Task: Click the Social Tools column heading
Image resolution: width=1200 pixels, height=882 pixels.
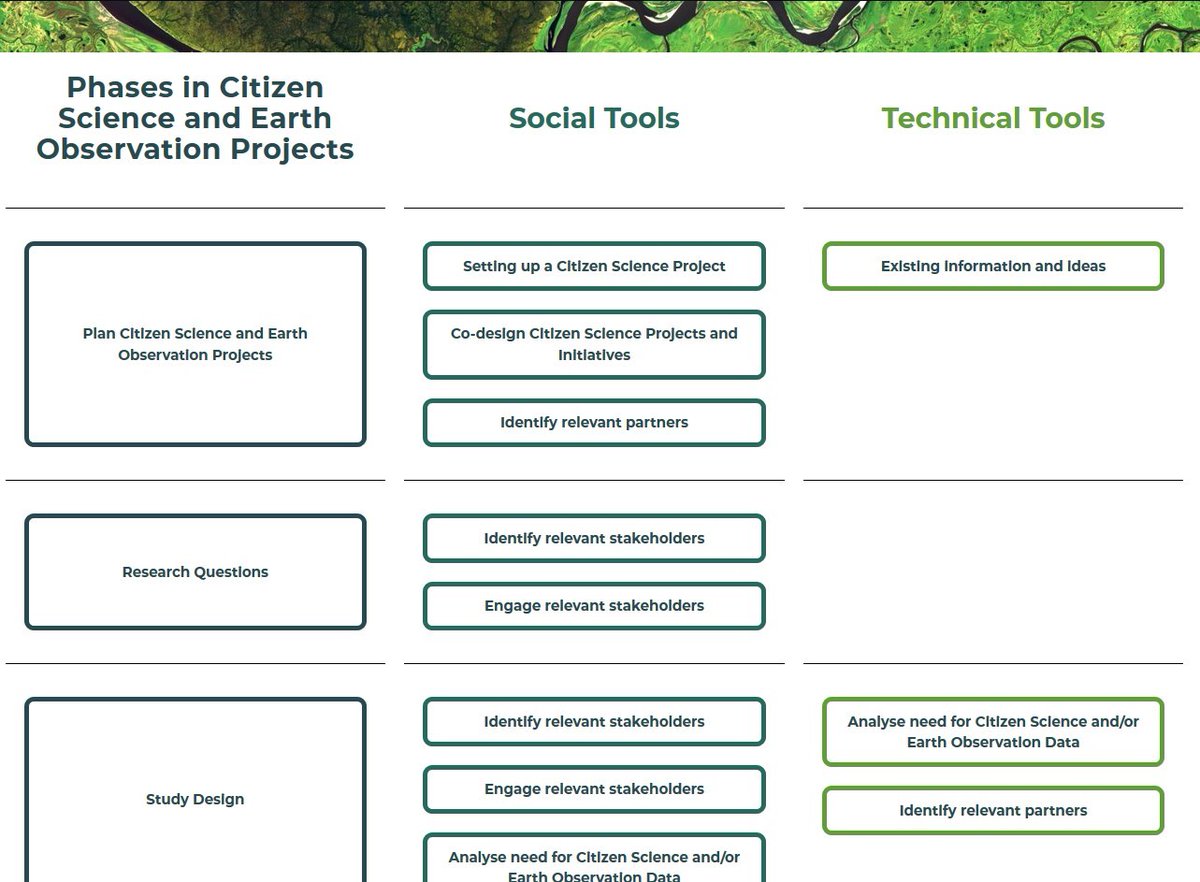Action: pos(594,118)
